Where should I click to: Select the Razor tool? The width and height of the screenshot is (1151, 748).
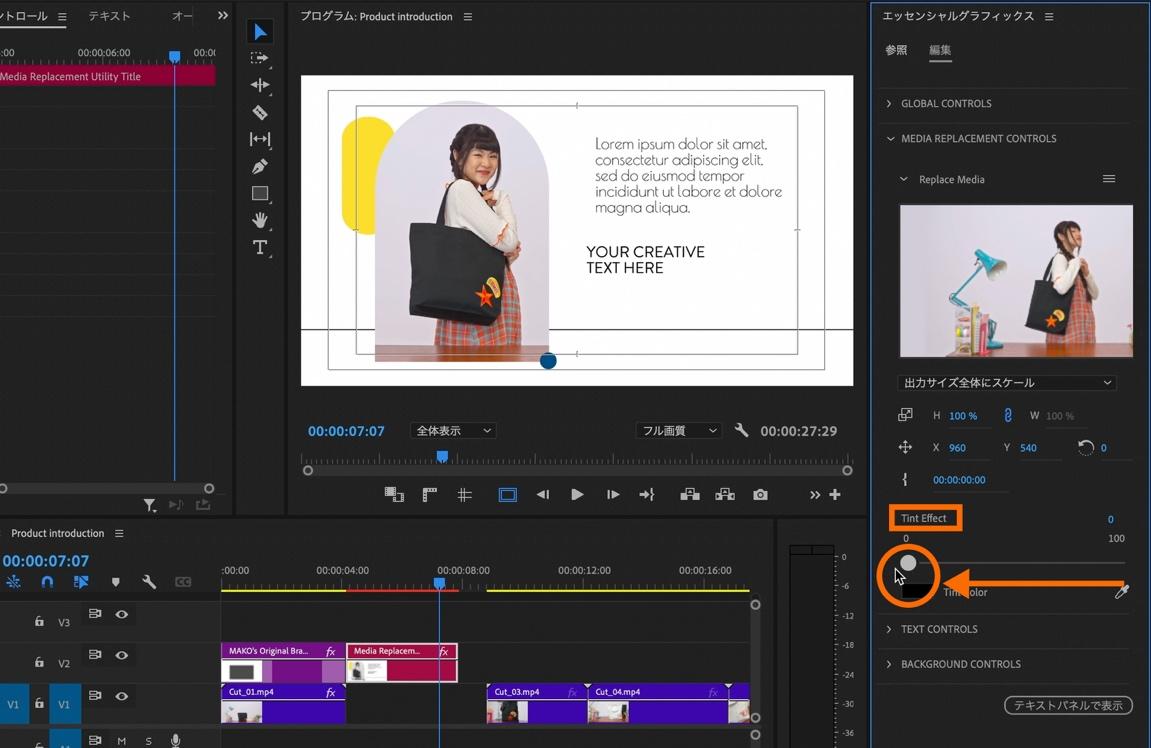click(x=260, y=112)
